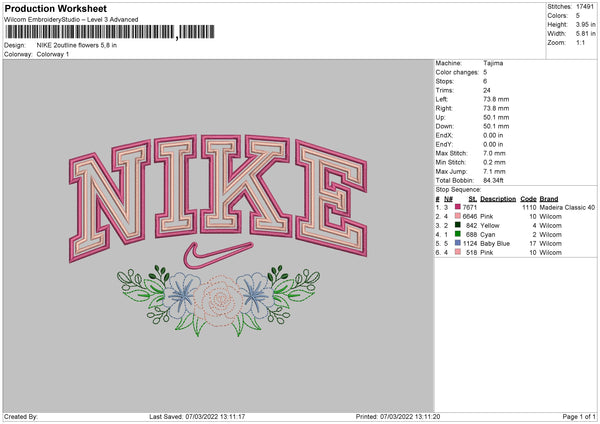600x424 pixels.
Task: Click the Max Stitch value 7.0 mm
Action: (494, 153)
